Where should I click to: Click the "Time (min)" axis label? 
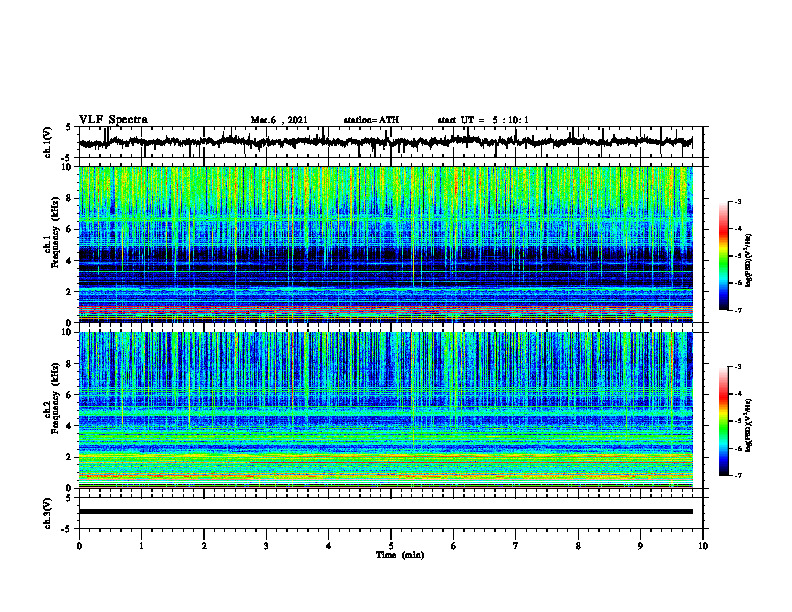400,555
